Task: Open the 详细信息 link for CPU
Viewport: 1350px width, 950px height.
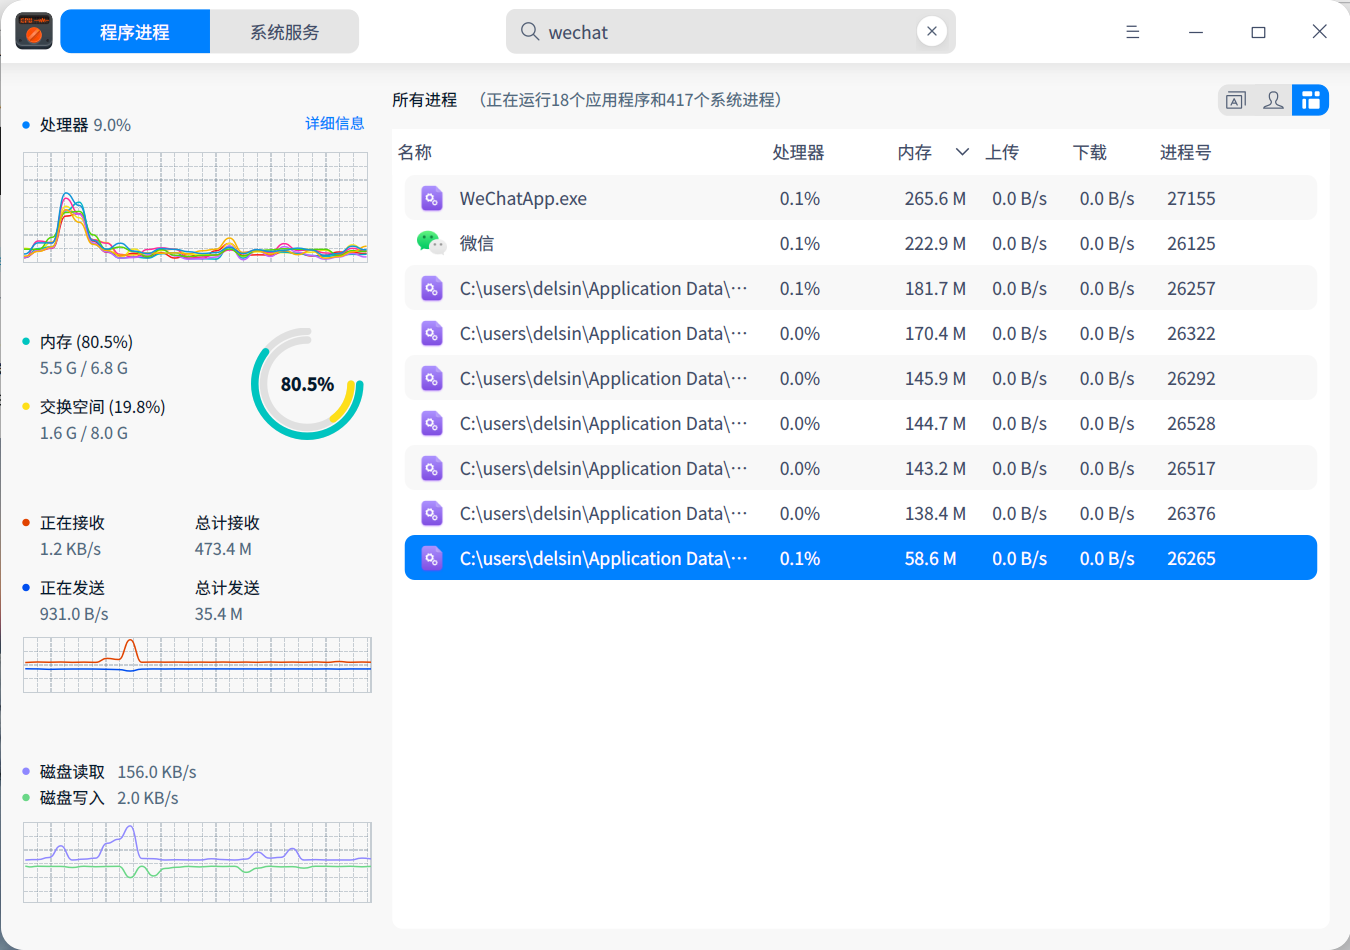Action: 335,123
